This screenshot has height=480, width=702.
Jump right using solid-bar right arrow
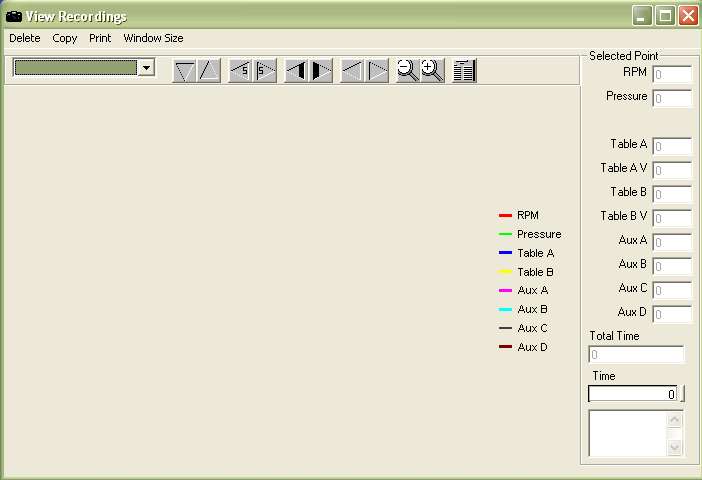tap(321, 71)
